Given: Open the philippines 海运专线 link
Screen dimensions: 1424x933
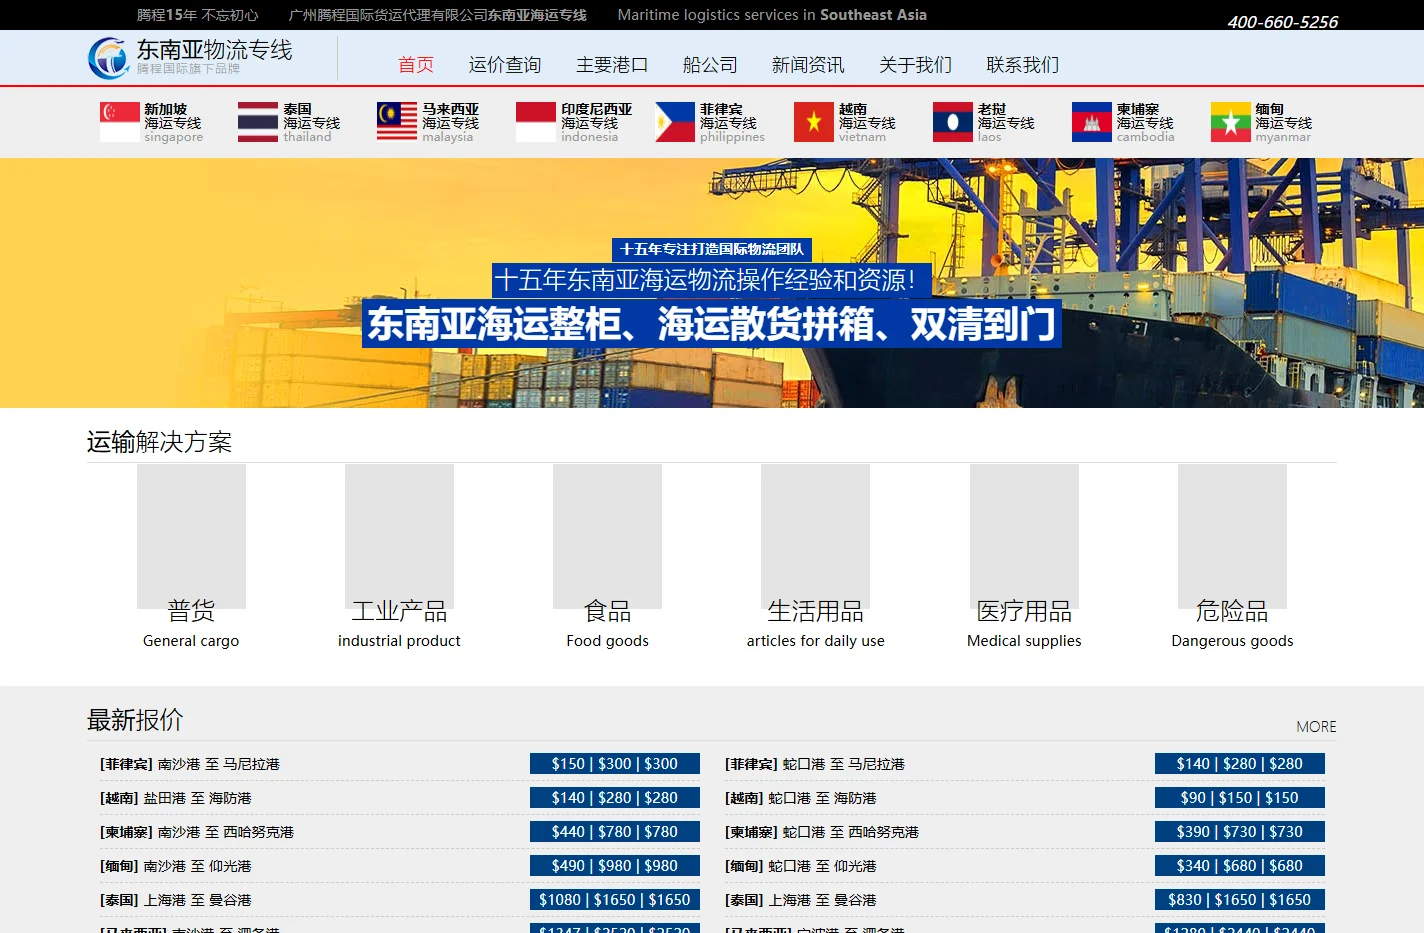Looking at the screenshot, I should pyautogui.click(x=732, y=123).
